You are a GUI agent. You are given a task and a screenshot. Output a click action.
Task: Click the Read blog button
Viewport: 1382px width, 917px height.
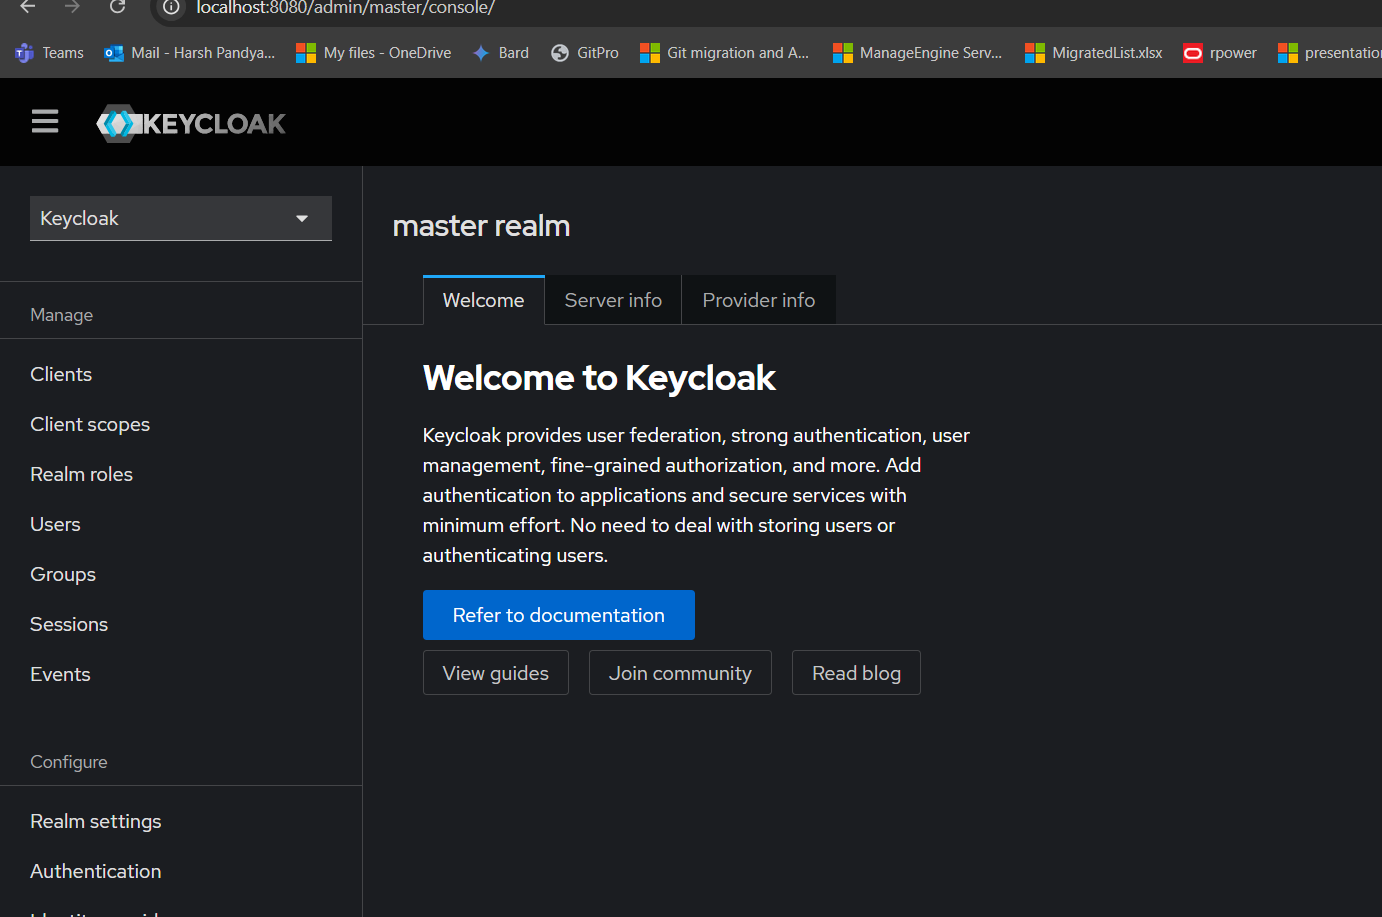(x=856, y=673)
